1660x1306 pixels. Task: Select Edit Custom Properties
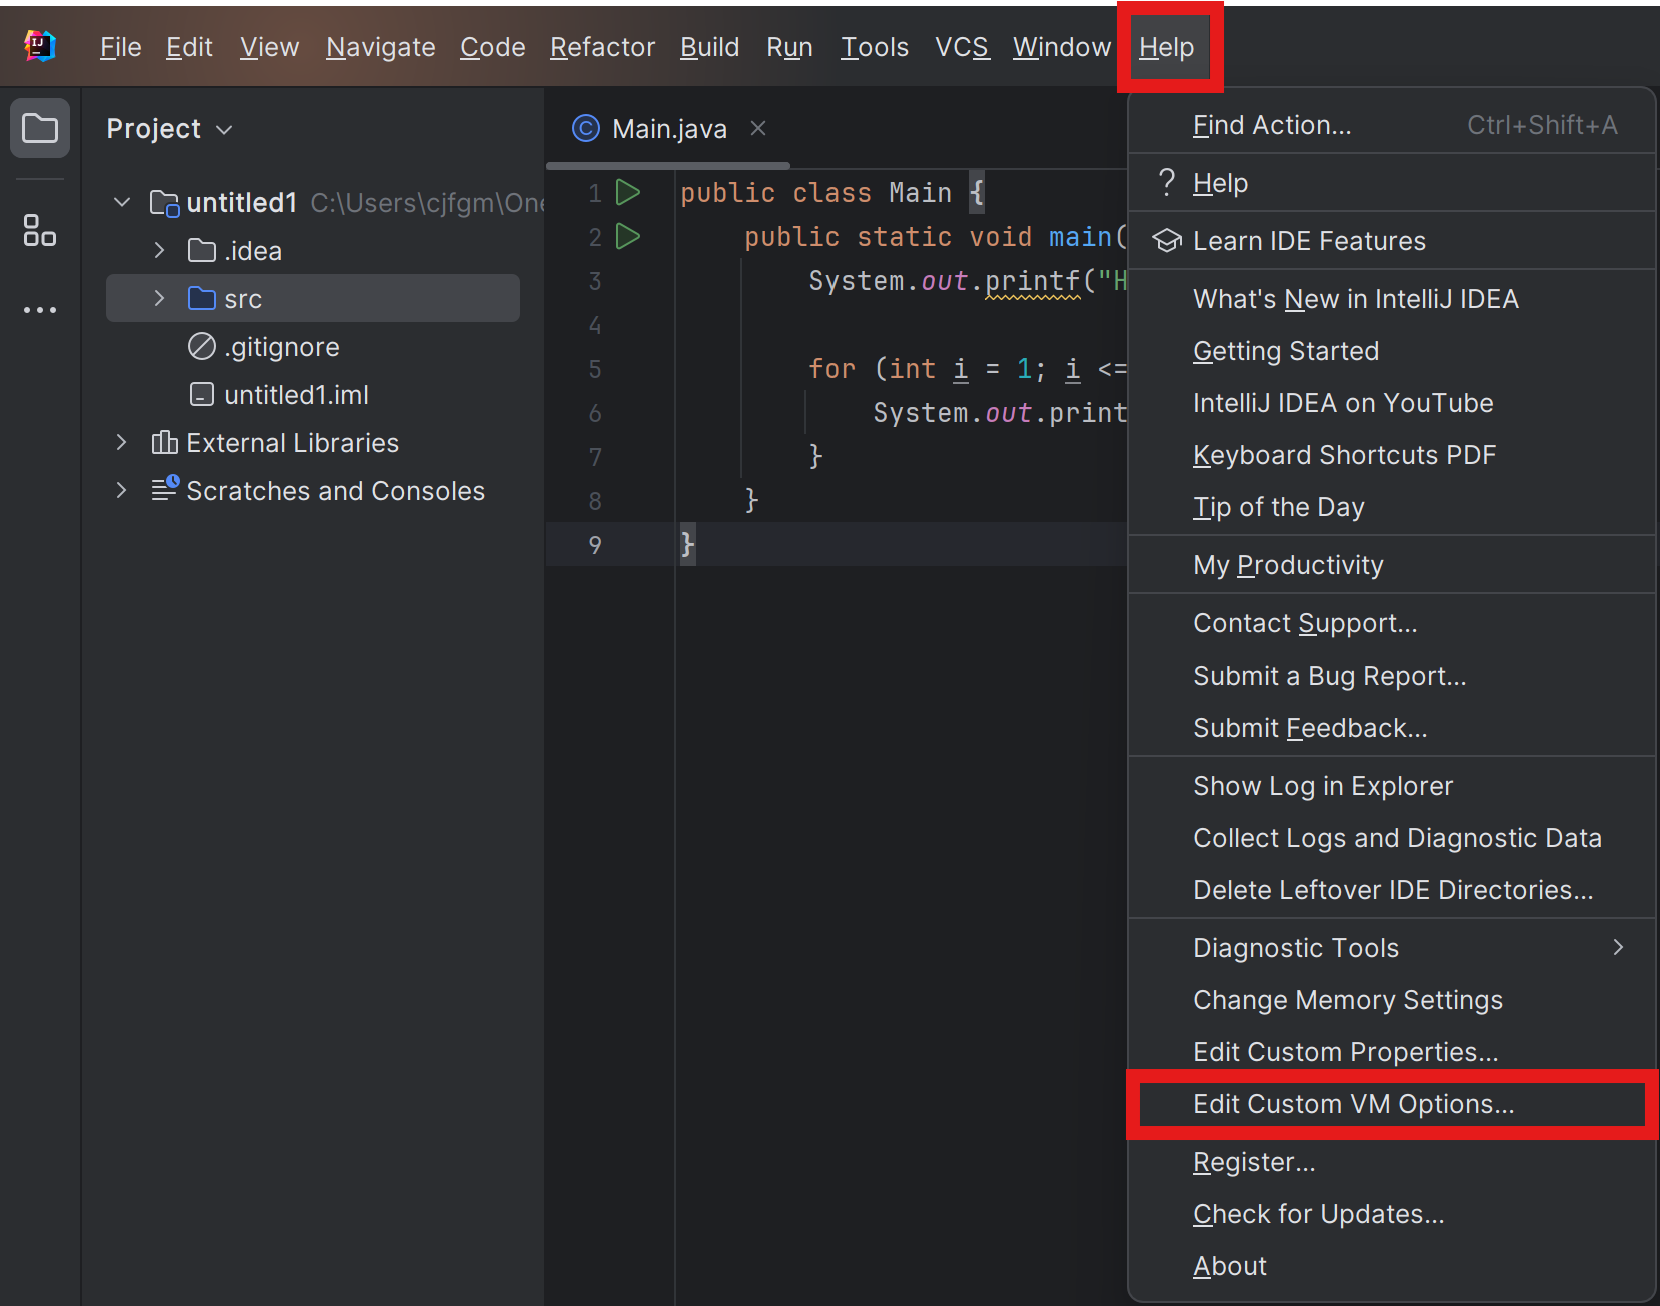(1392, 1052)
